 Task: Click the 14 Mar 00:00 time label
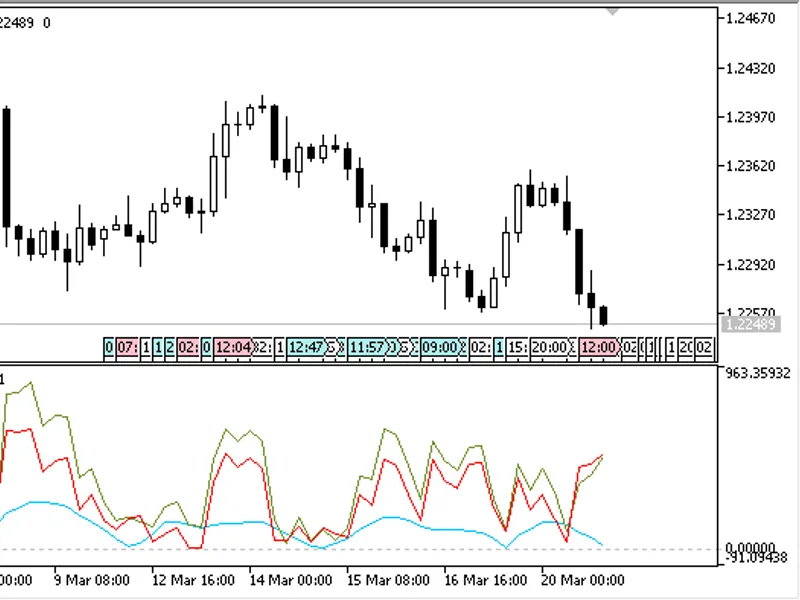tap(291, 581)
